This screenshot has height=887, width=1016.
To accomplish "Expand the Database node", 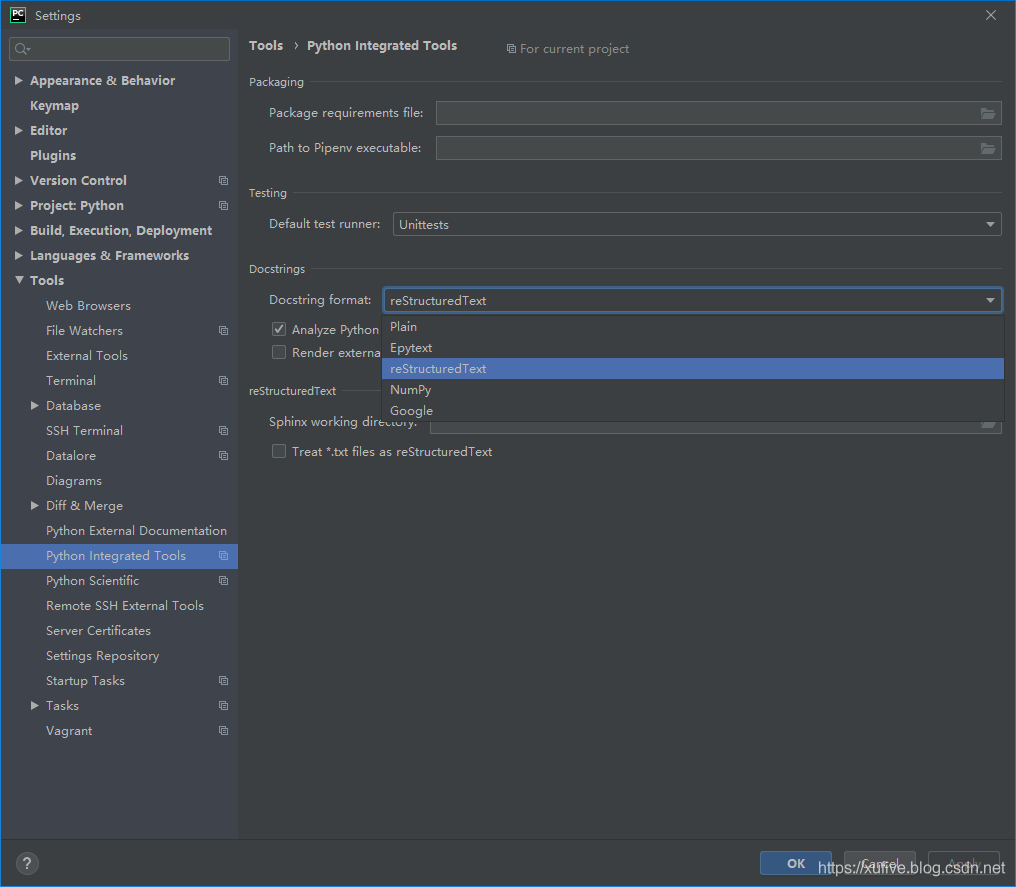I will [35, 405].
